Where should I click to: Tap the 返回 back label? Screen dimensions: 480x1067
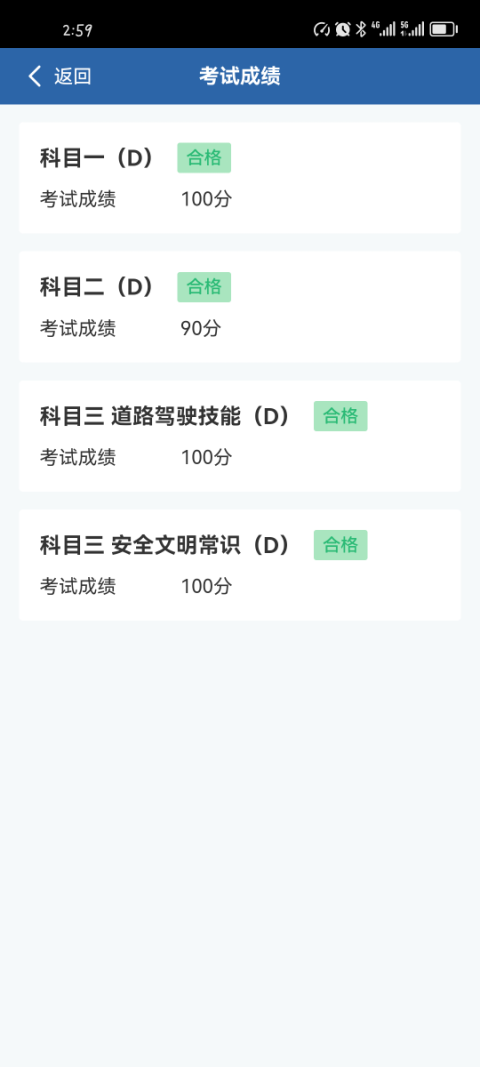[x=73, y=76]
